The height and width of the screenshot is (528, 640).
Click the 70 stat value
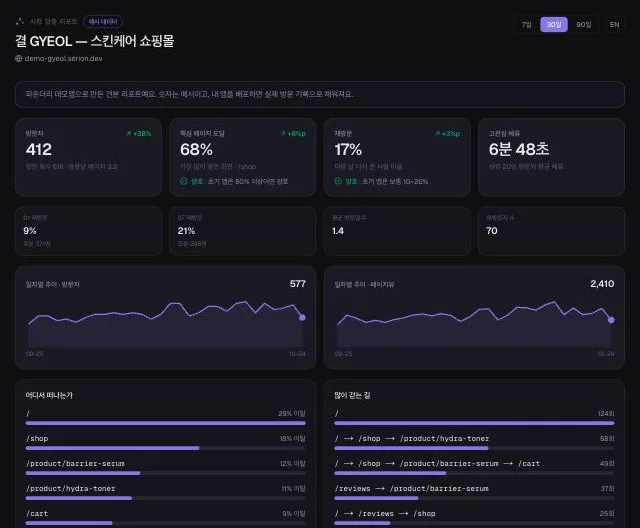pyautogui.click(x=491, y=231)
